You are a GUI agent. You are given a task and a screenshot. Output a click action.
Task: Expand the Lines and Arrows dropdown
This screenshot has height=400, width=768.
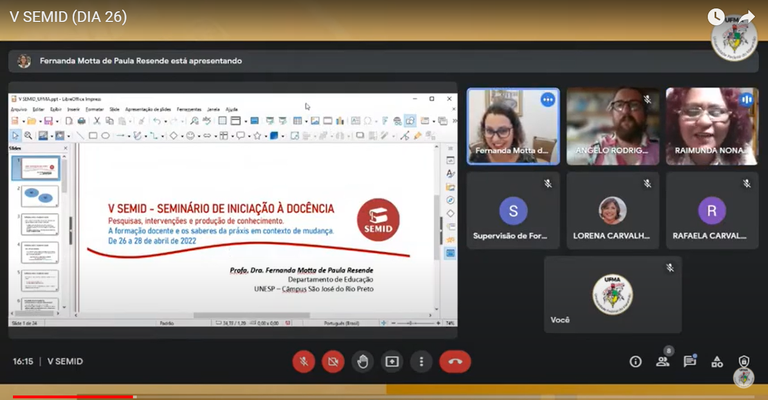[129, 136]
